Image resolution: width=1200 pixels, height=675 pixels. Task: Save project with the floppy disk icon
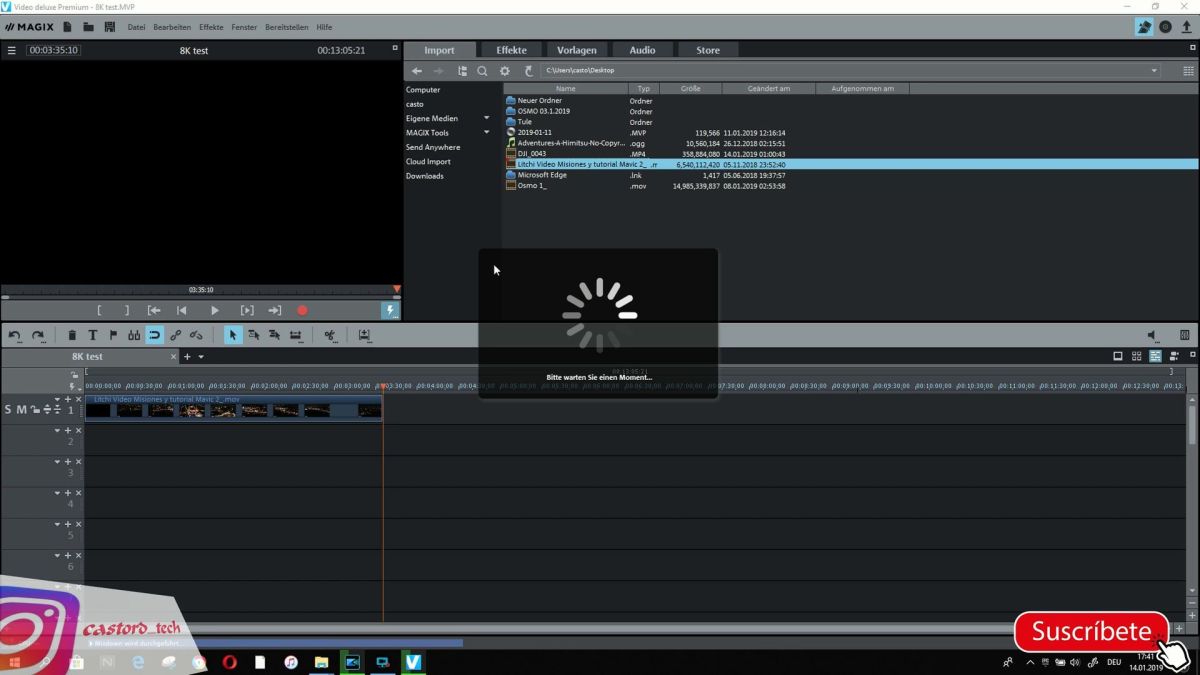tap(109, 27)
